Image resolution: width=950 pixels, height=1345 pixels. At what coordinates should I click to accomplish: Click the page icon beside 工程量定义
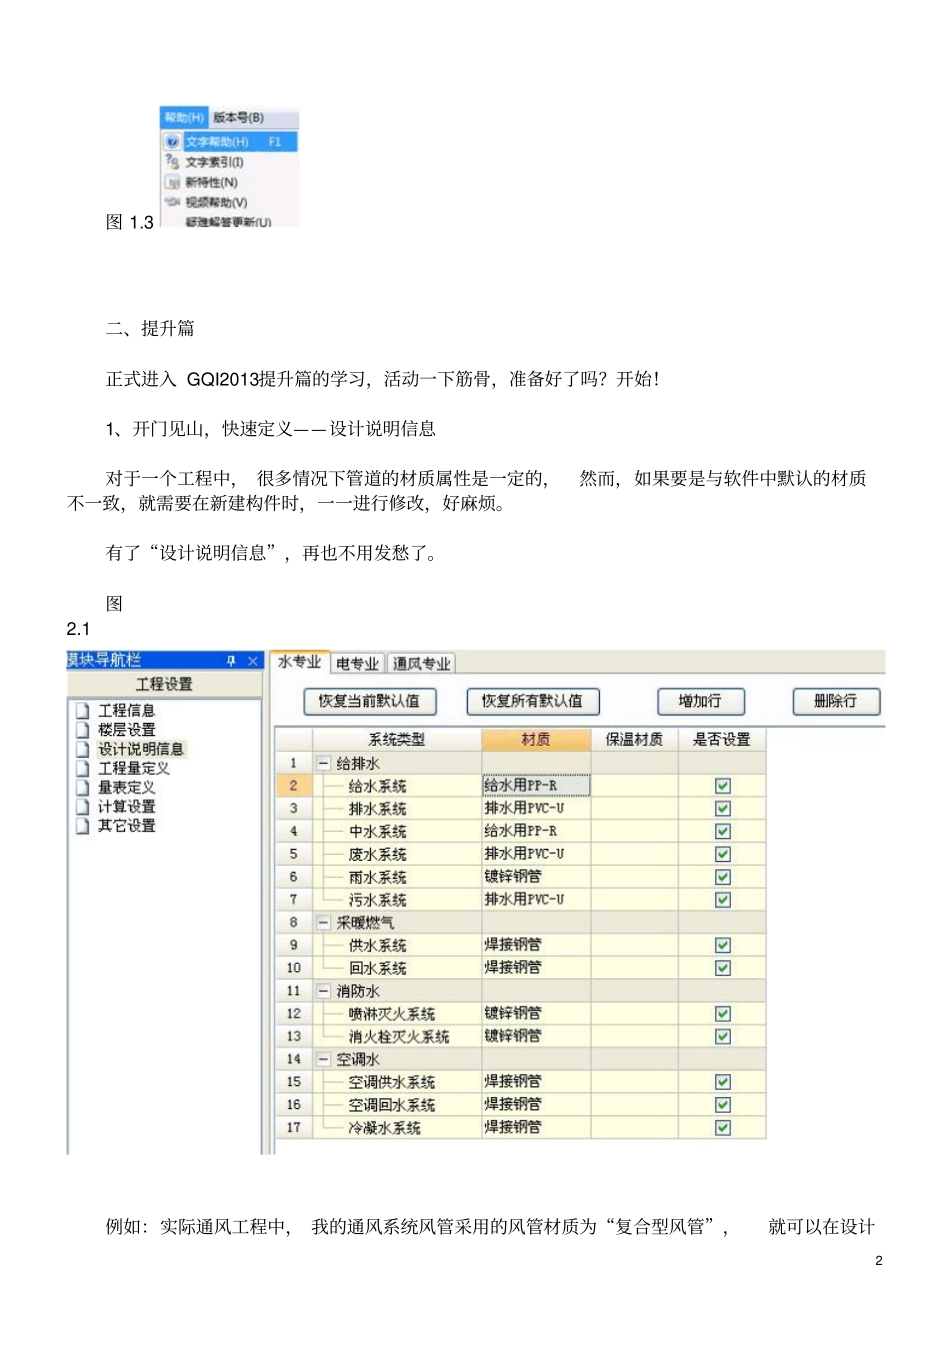coord(83,768)
